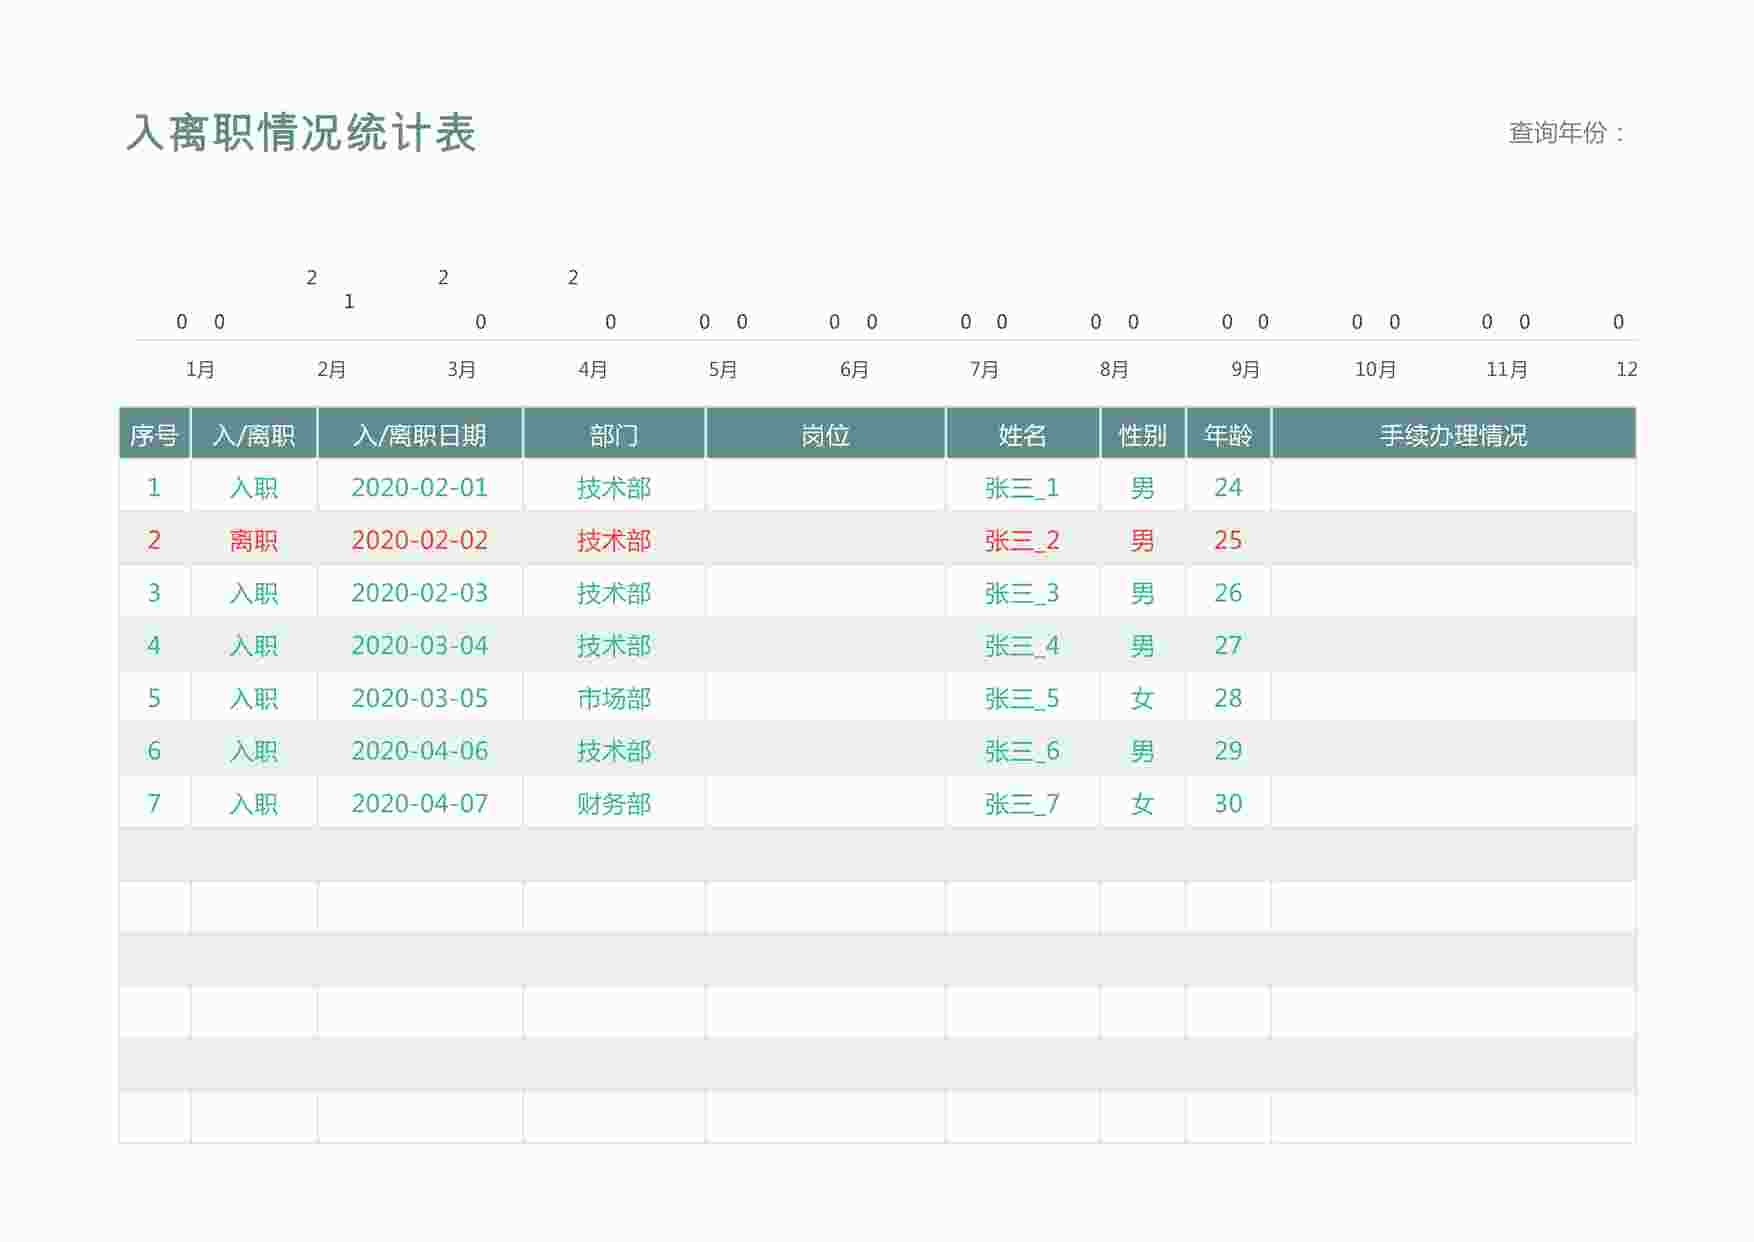The width and height of the screenshot is (1754, 1242).
Task: Click the 6月 chart axis label
Action: pos(853,369)
